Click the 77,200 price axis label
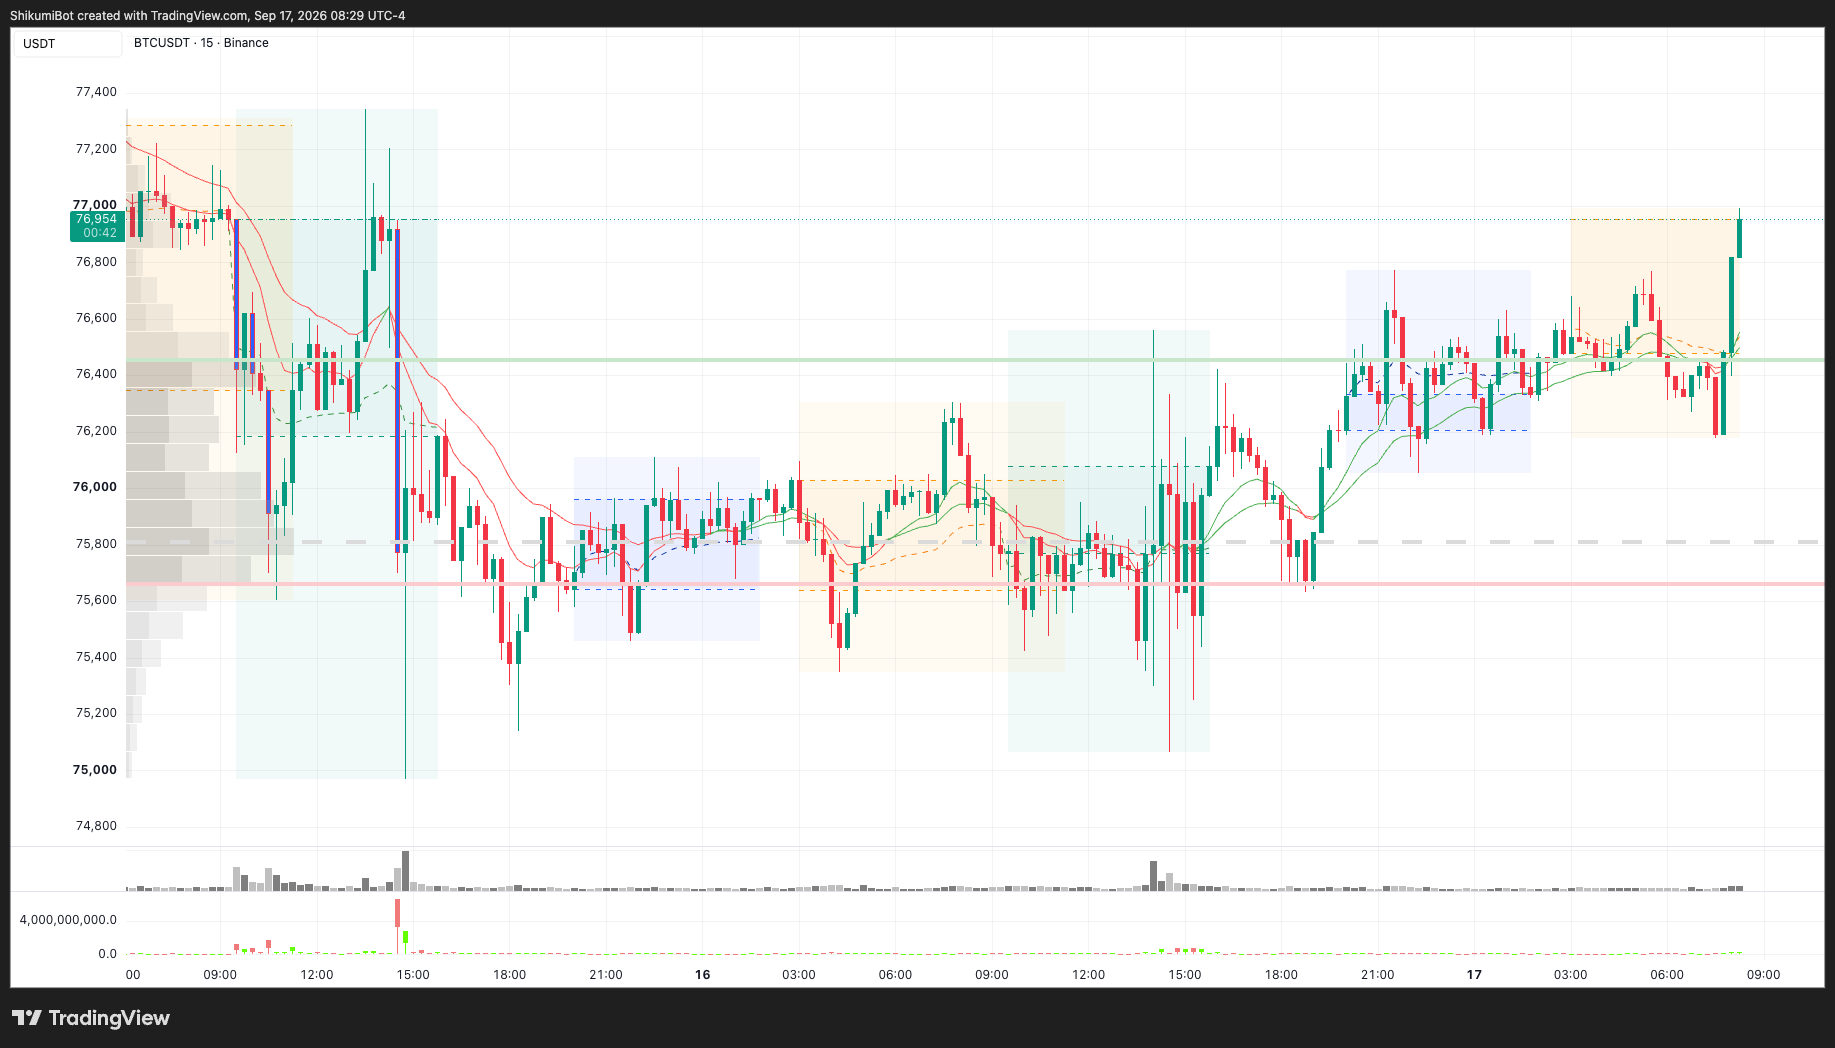 pyautogui.click(x=96, y=149)
